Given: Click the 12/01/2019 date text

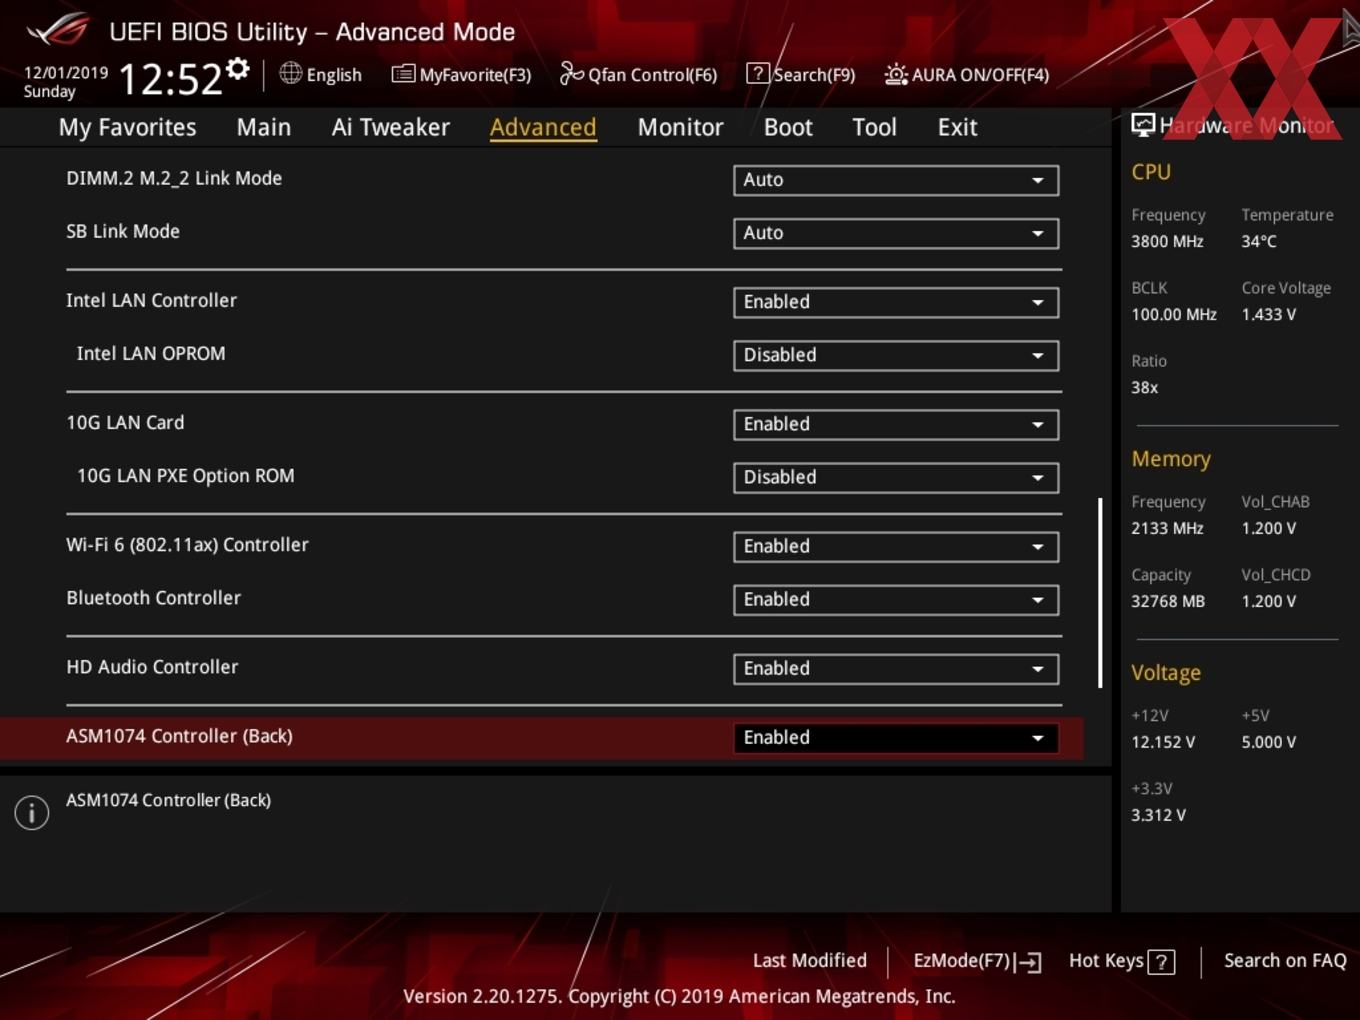Looking at the screenshot, I should pos(66,73).
